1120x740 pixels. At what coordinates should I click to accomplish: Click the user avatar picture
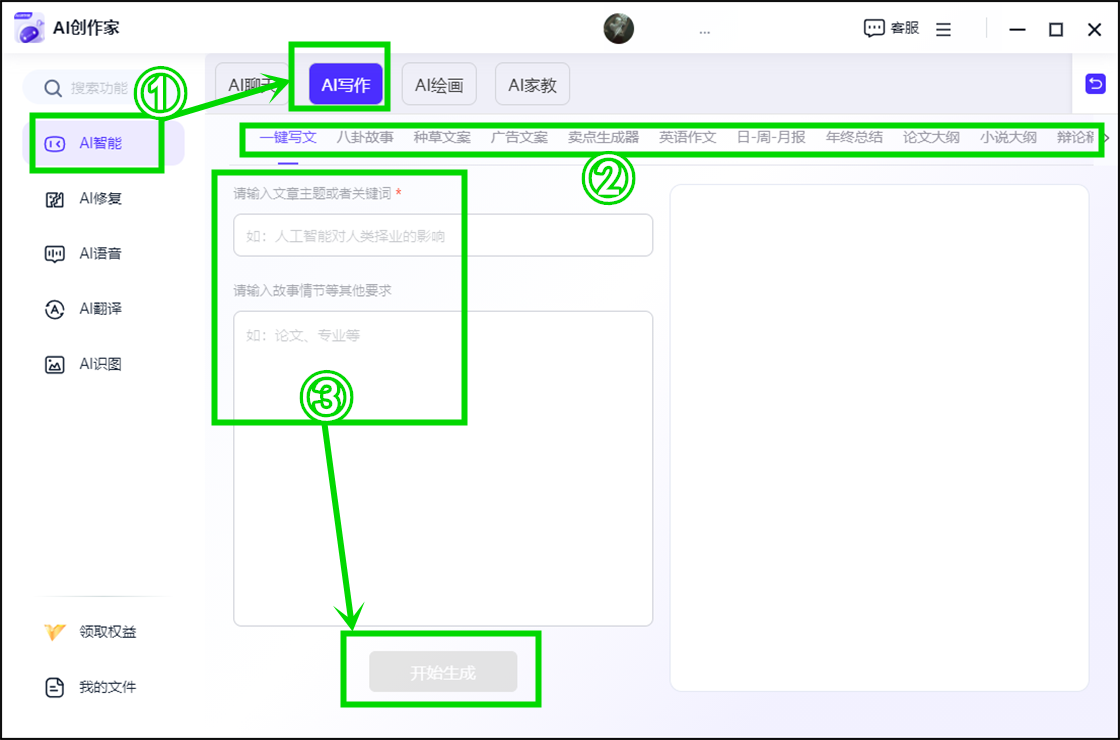[619, 29]
